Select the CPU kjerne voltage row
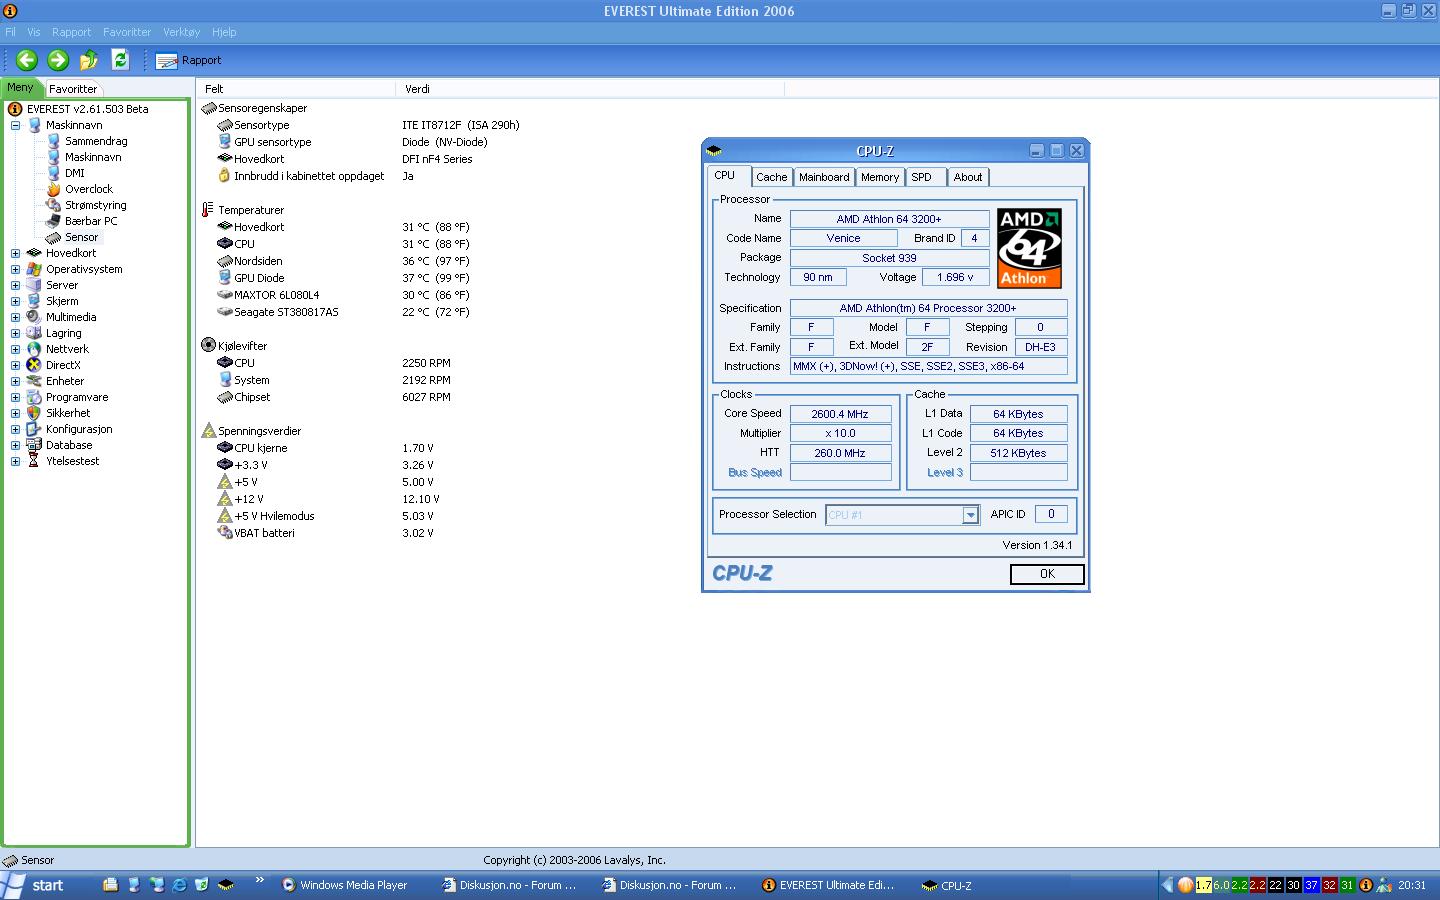Image resolution: width=1440 pixels, height=900 pixels. 326,448
